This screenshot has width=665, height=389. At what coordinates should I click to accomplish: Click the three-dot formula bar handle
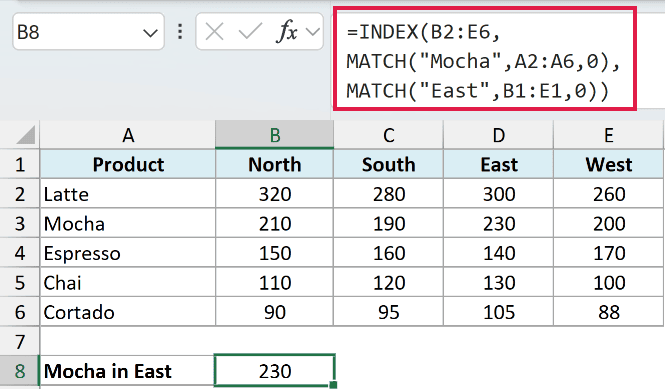coord(180,32)
